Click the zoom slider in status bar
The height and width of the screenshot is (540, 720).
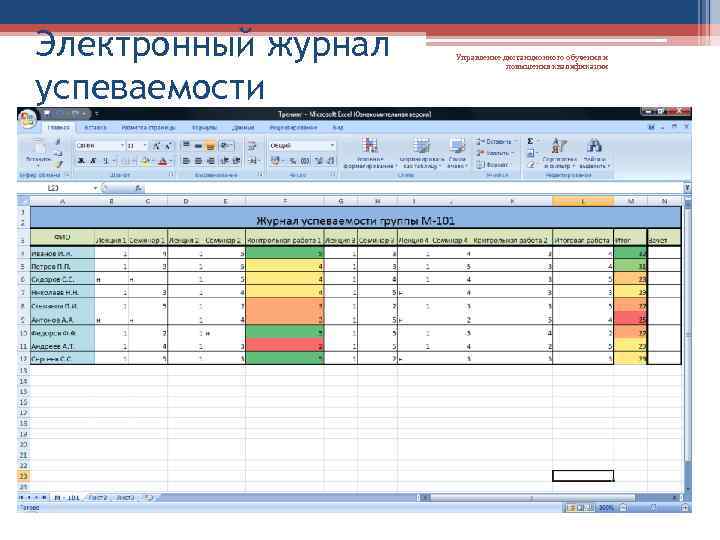(653, 508)
